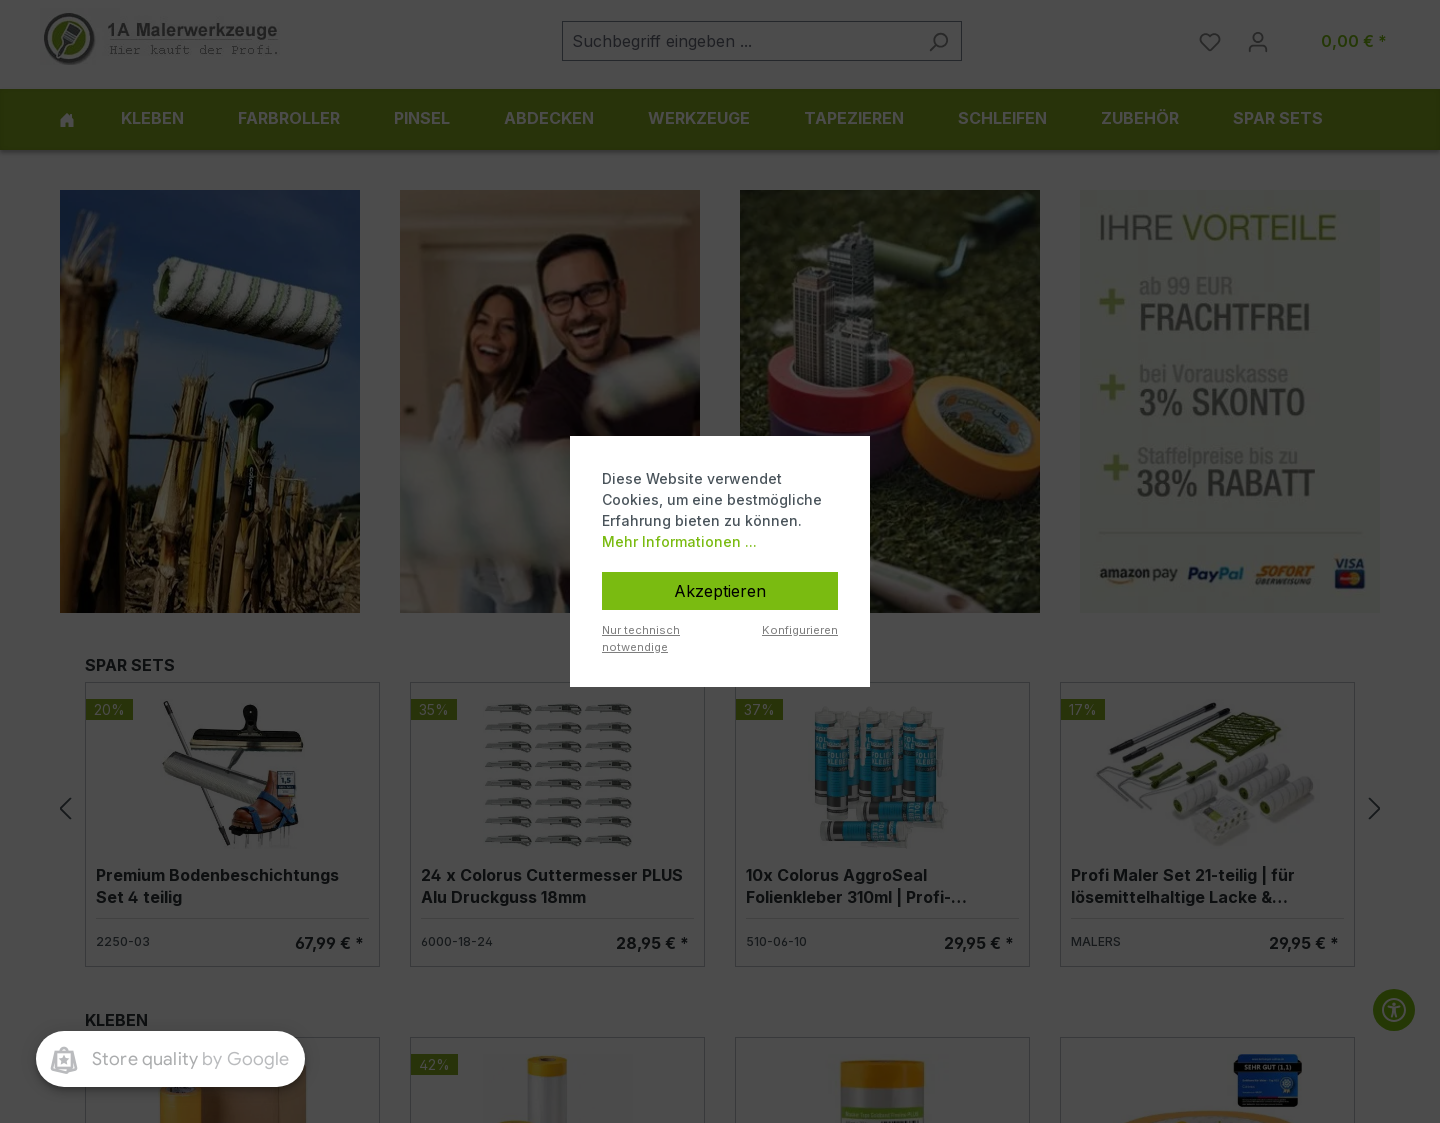1440x1123 pixels.
Task: Open the KLEBEN menu
Action: coord(152,119)
